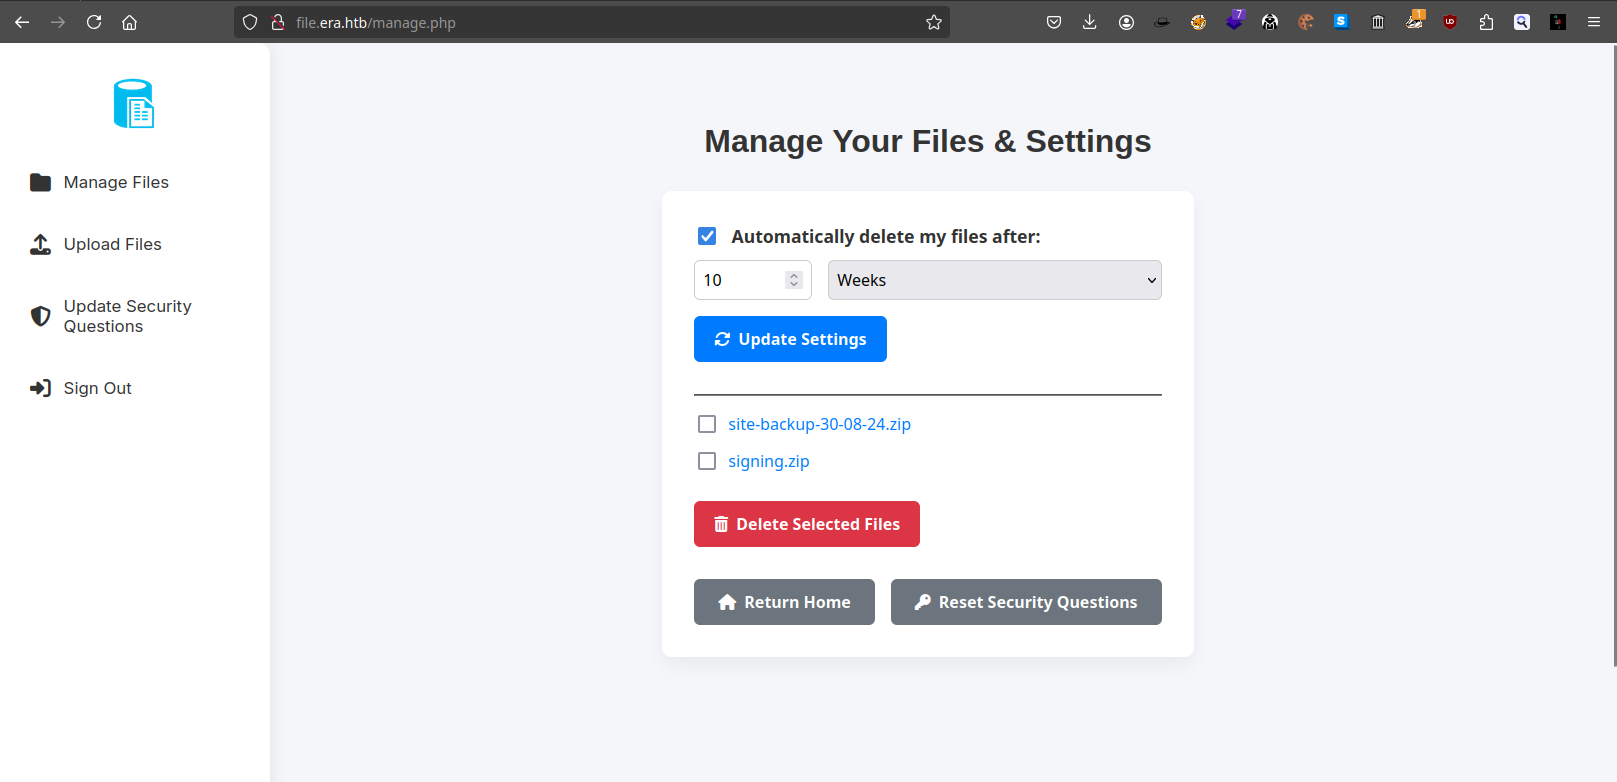Open Upload Files in the sidebar

pyautogui.click(x=112, y=244)
